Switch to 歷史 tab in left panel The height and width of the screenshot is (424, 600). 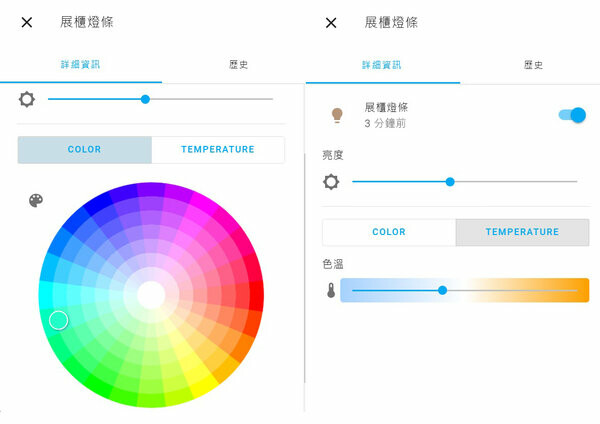tap(238, 65)
